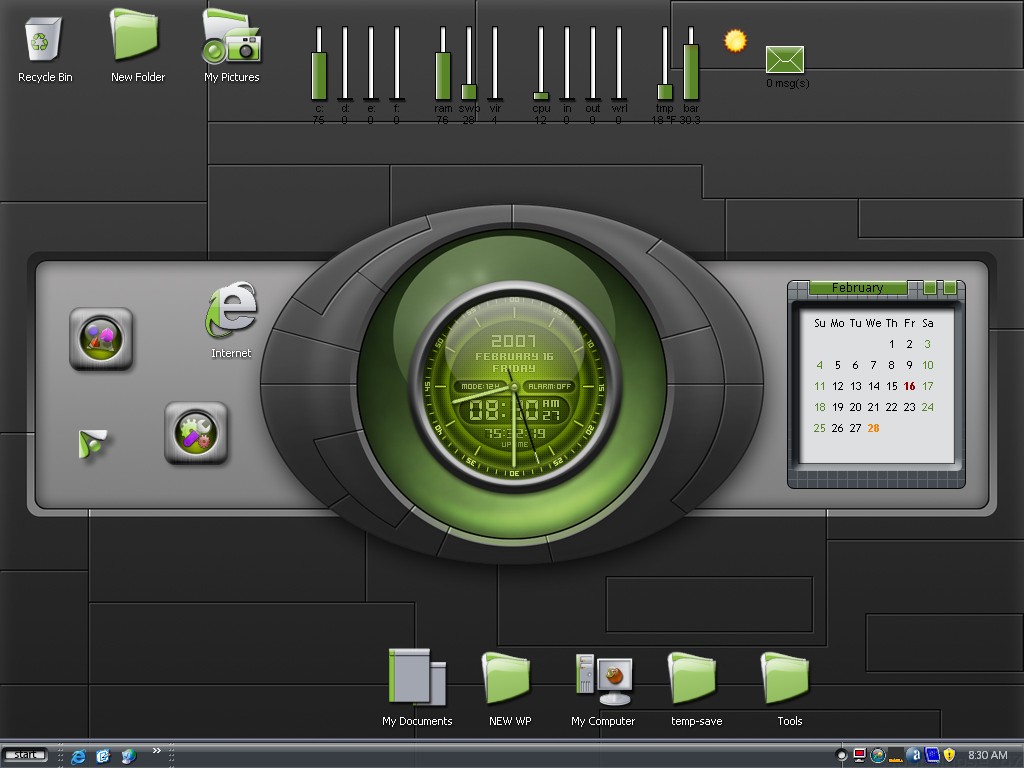1024x768 pixels.
Task: Click the sun weather icon
Action: click(735, 40)
